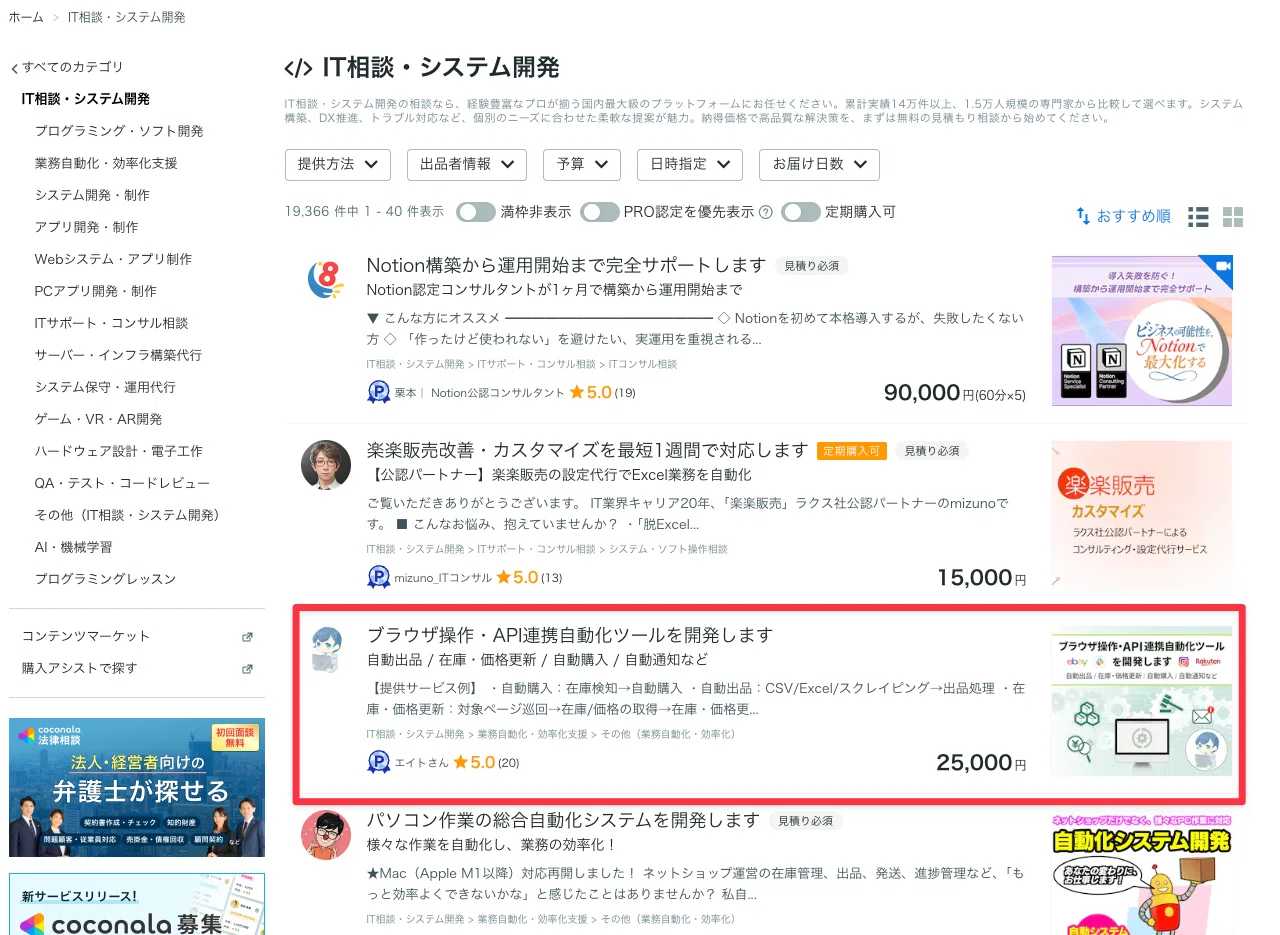This screenshot has height=935, width=1280.
Task: Select ITサポート・コンサル相談 category
Action: click(111, 323)
